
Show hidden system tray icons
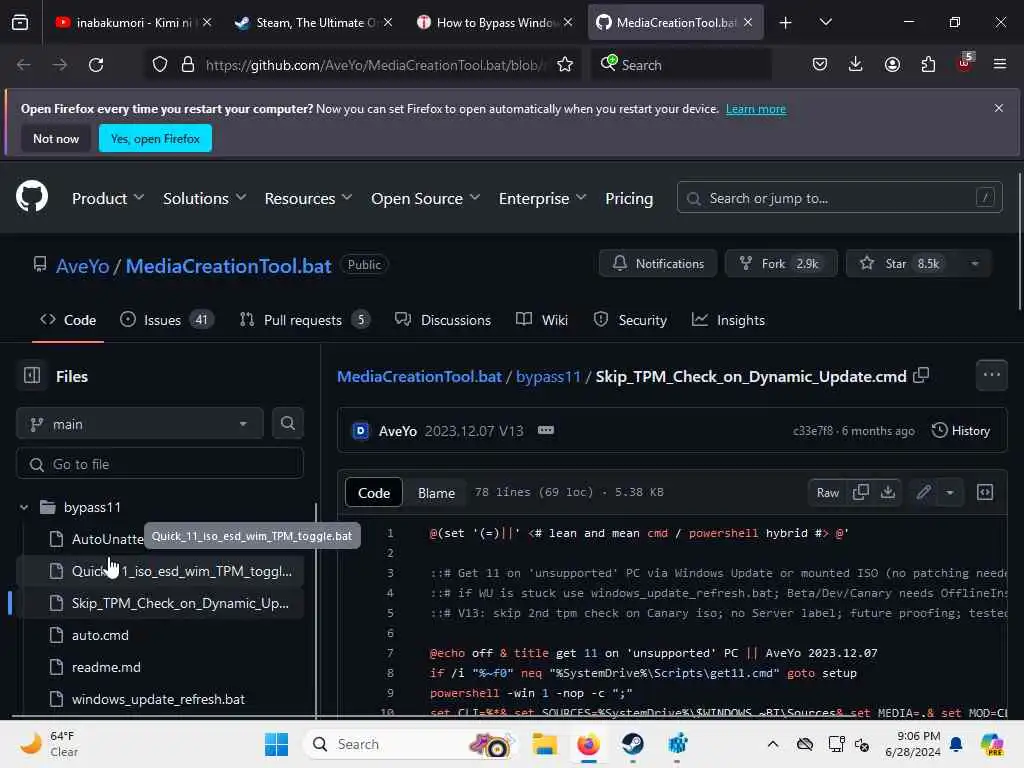click(773, 744)
